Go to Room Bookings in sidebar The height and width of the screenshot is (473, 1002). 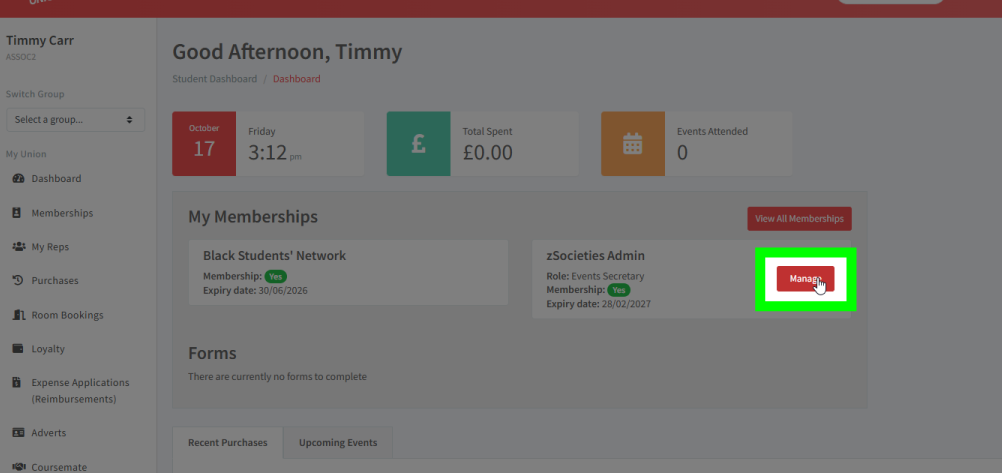coord(67,315)
